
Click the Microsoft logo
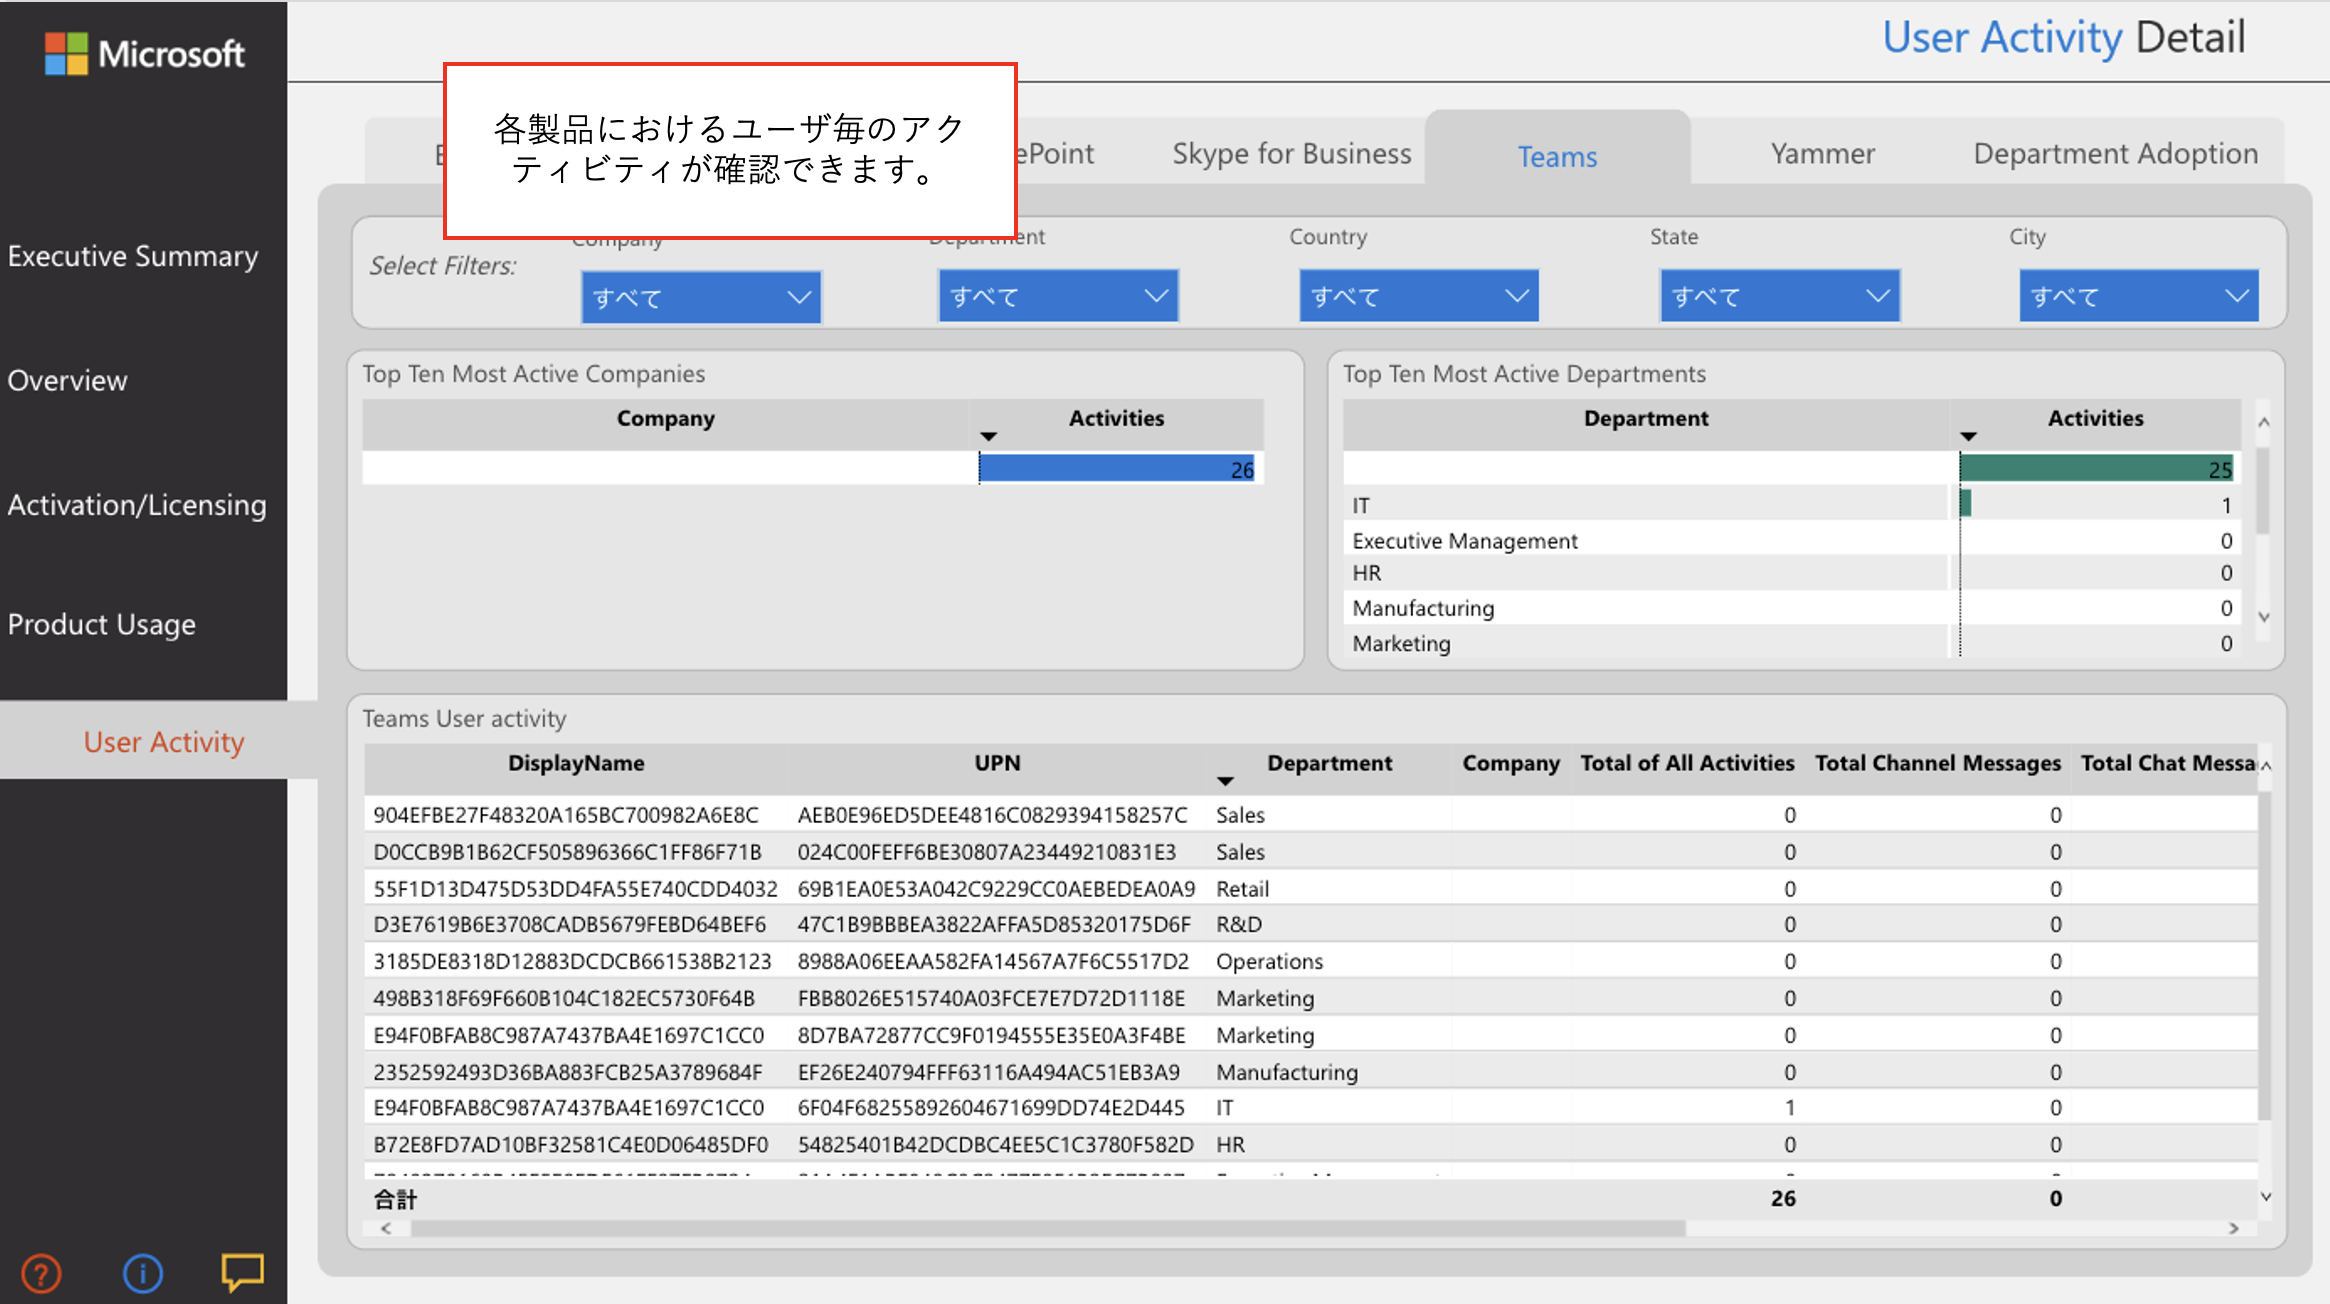click(143, 52)
